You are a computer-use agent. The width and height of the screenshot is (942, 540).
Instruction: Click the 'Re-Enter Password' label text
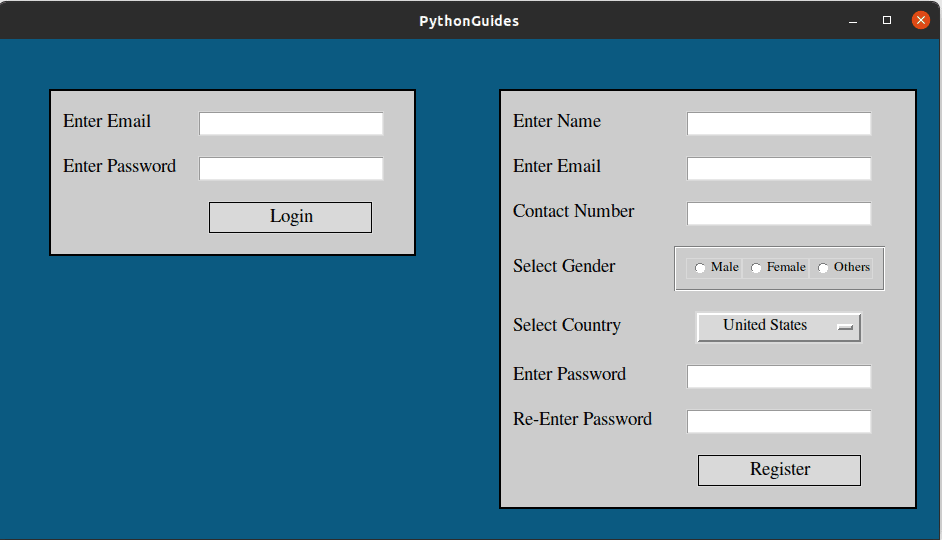coord(582,419)
